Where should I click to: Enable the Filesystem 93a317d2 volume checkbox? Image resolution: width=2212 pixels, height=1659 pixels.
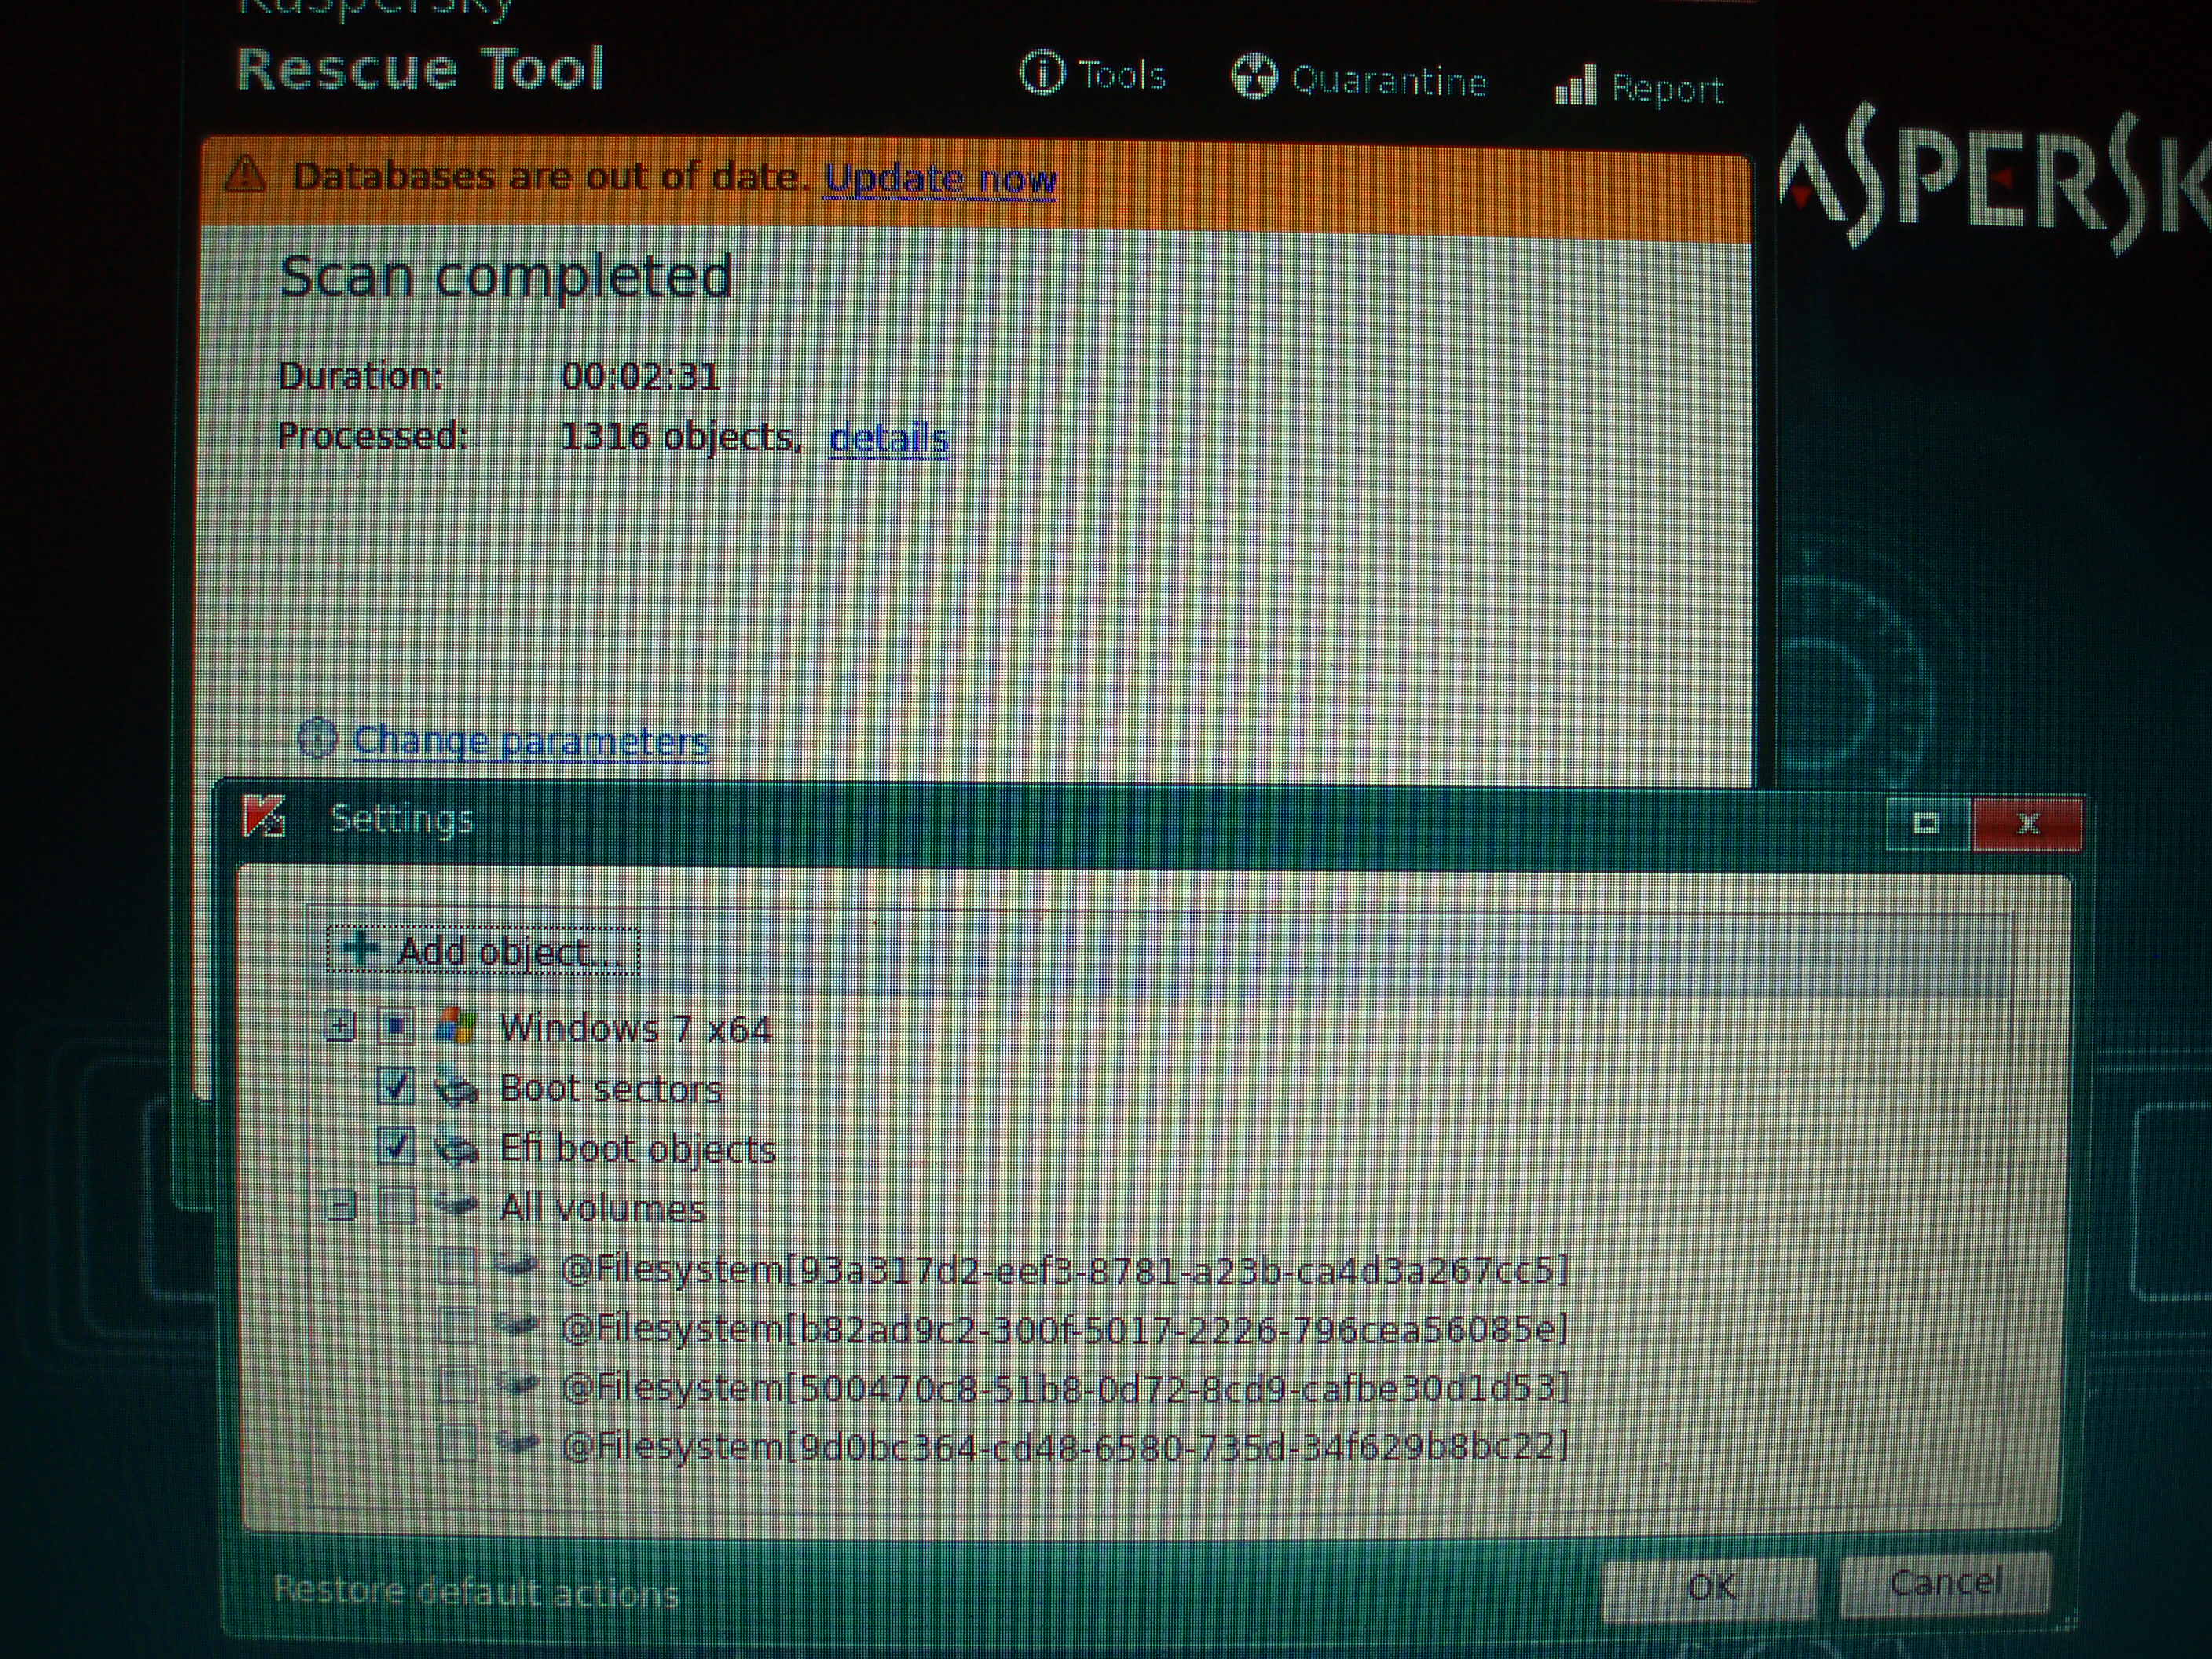pyautogui.click(x=456, y=1267)
